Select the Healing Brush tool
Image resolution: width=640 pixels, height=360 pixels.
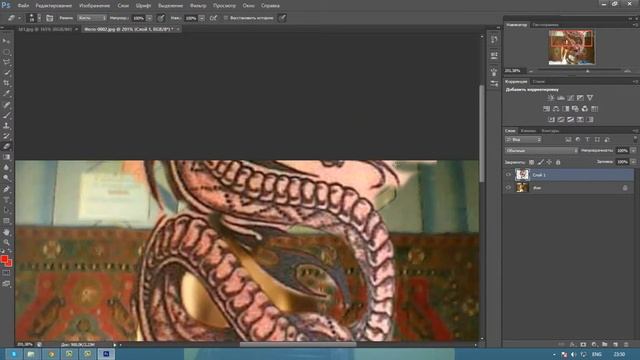[x=6, y=104]
